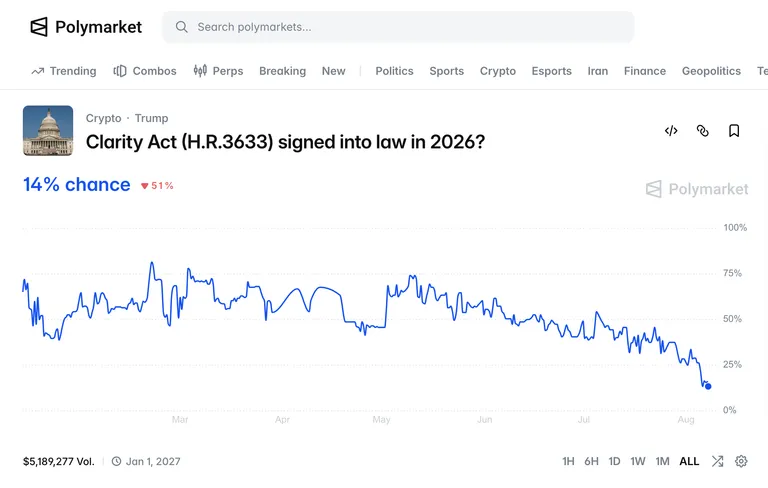This screenshot has height=488, width=768.
Task: Click the search magnifier icon
Action: coord(181,27)
